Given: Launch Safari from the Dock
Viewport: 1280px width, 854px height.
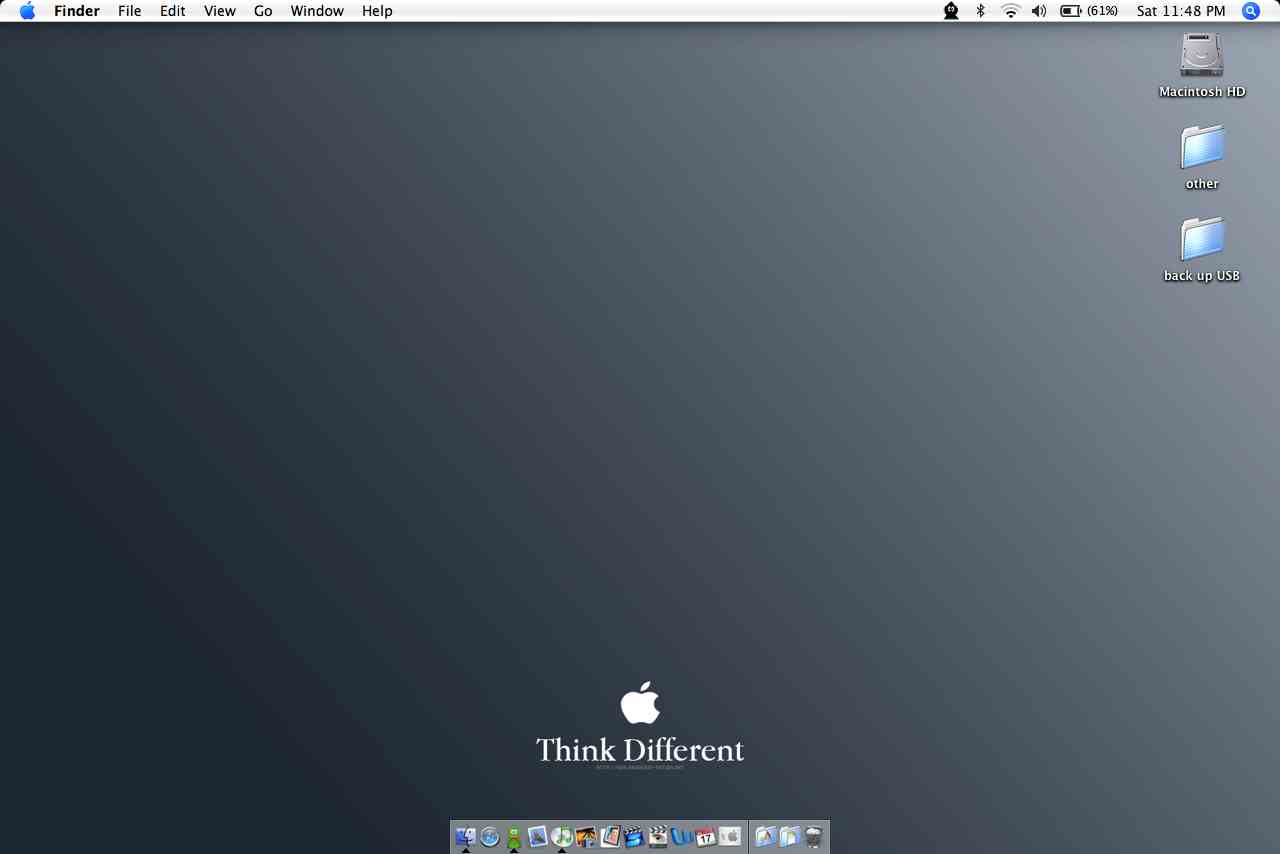Looking at the screenshot, I should point(489,836).
